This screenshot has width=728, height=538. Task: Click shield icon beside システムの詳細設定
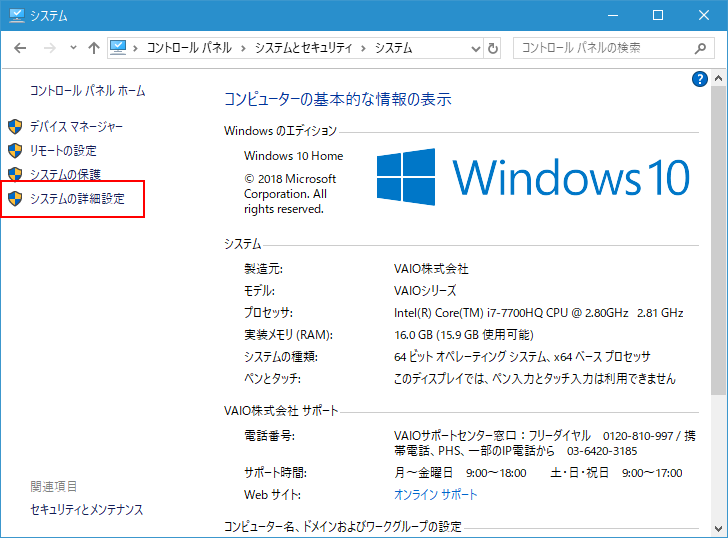(15, 199)
